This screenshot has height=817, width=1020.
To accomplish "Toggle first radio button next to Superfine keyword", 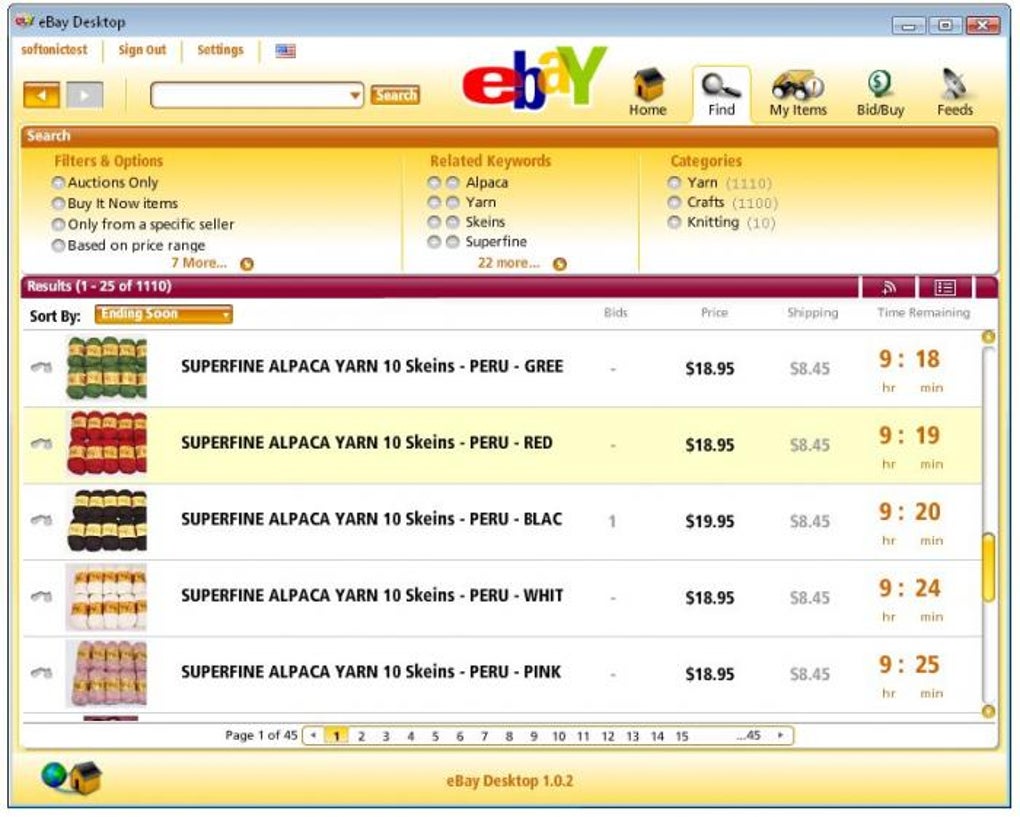I will click(434, 242).
